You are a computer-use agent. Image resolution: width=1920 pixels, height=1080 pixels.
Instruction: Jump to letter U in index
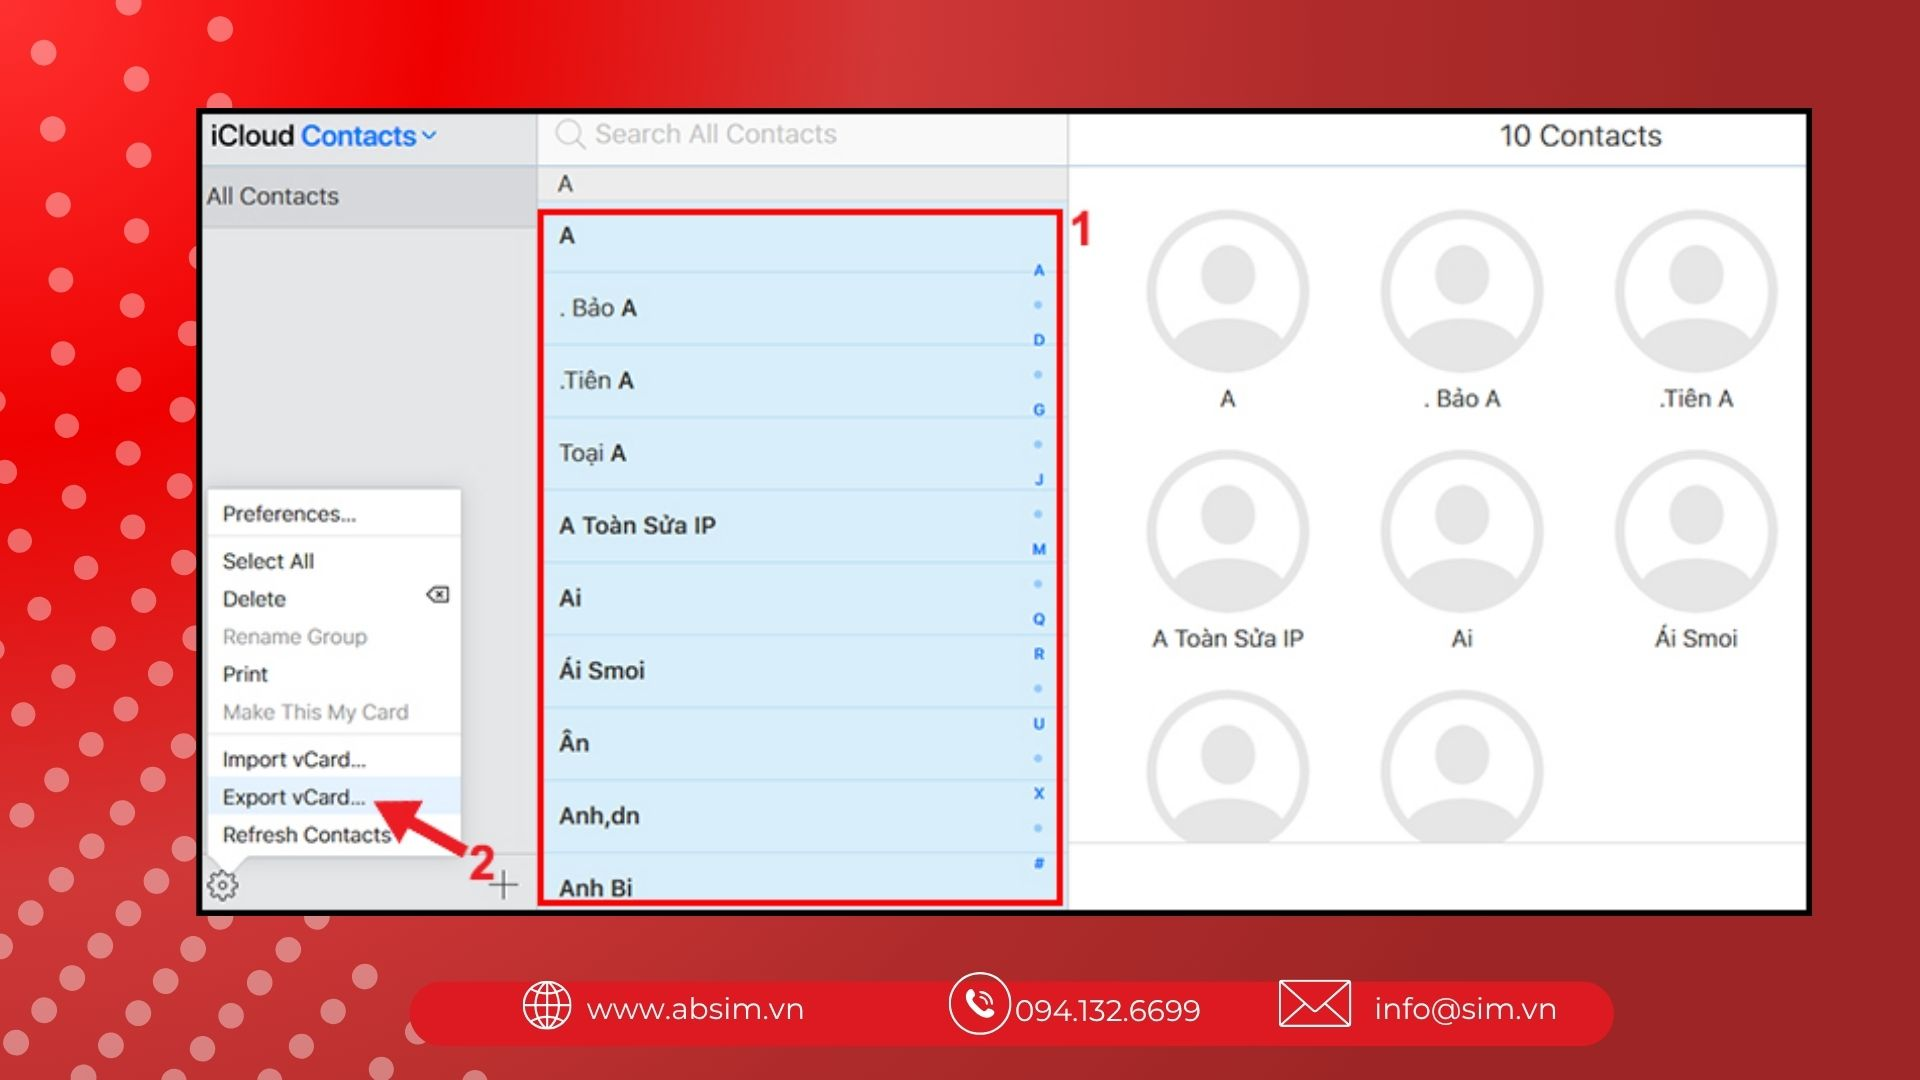pos(1039,724)
